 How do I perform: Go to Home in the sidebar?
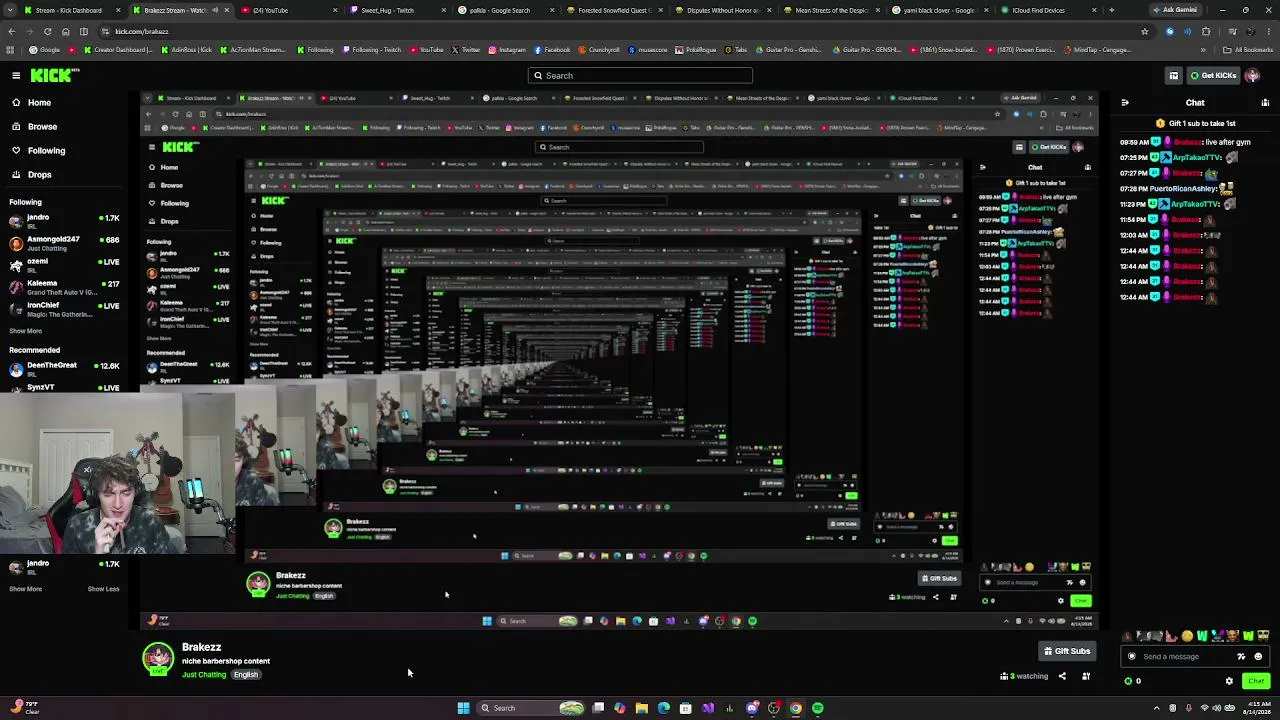tap(39, 102)
